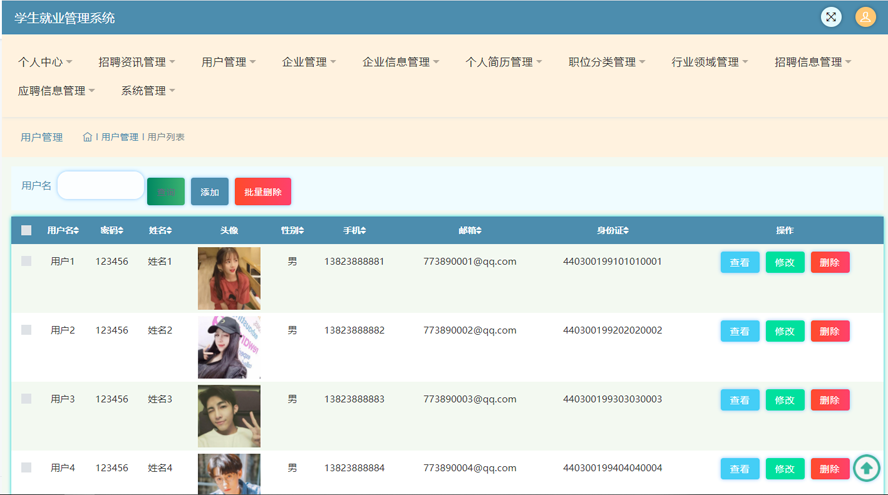
Task: Expand the 企业信息管理 menu
Action: (401, 62)
